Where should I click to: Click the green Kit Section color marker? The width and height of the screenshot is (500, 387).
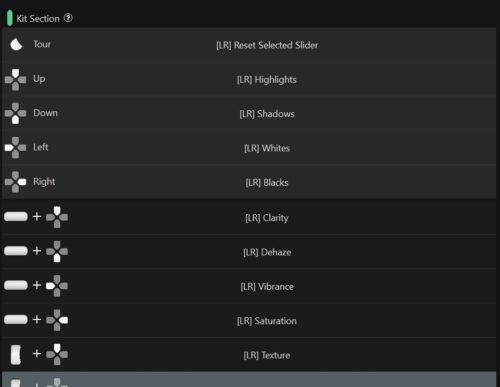click(x=10, y=18)
